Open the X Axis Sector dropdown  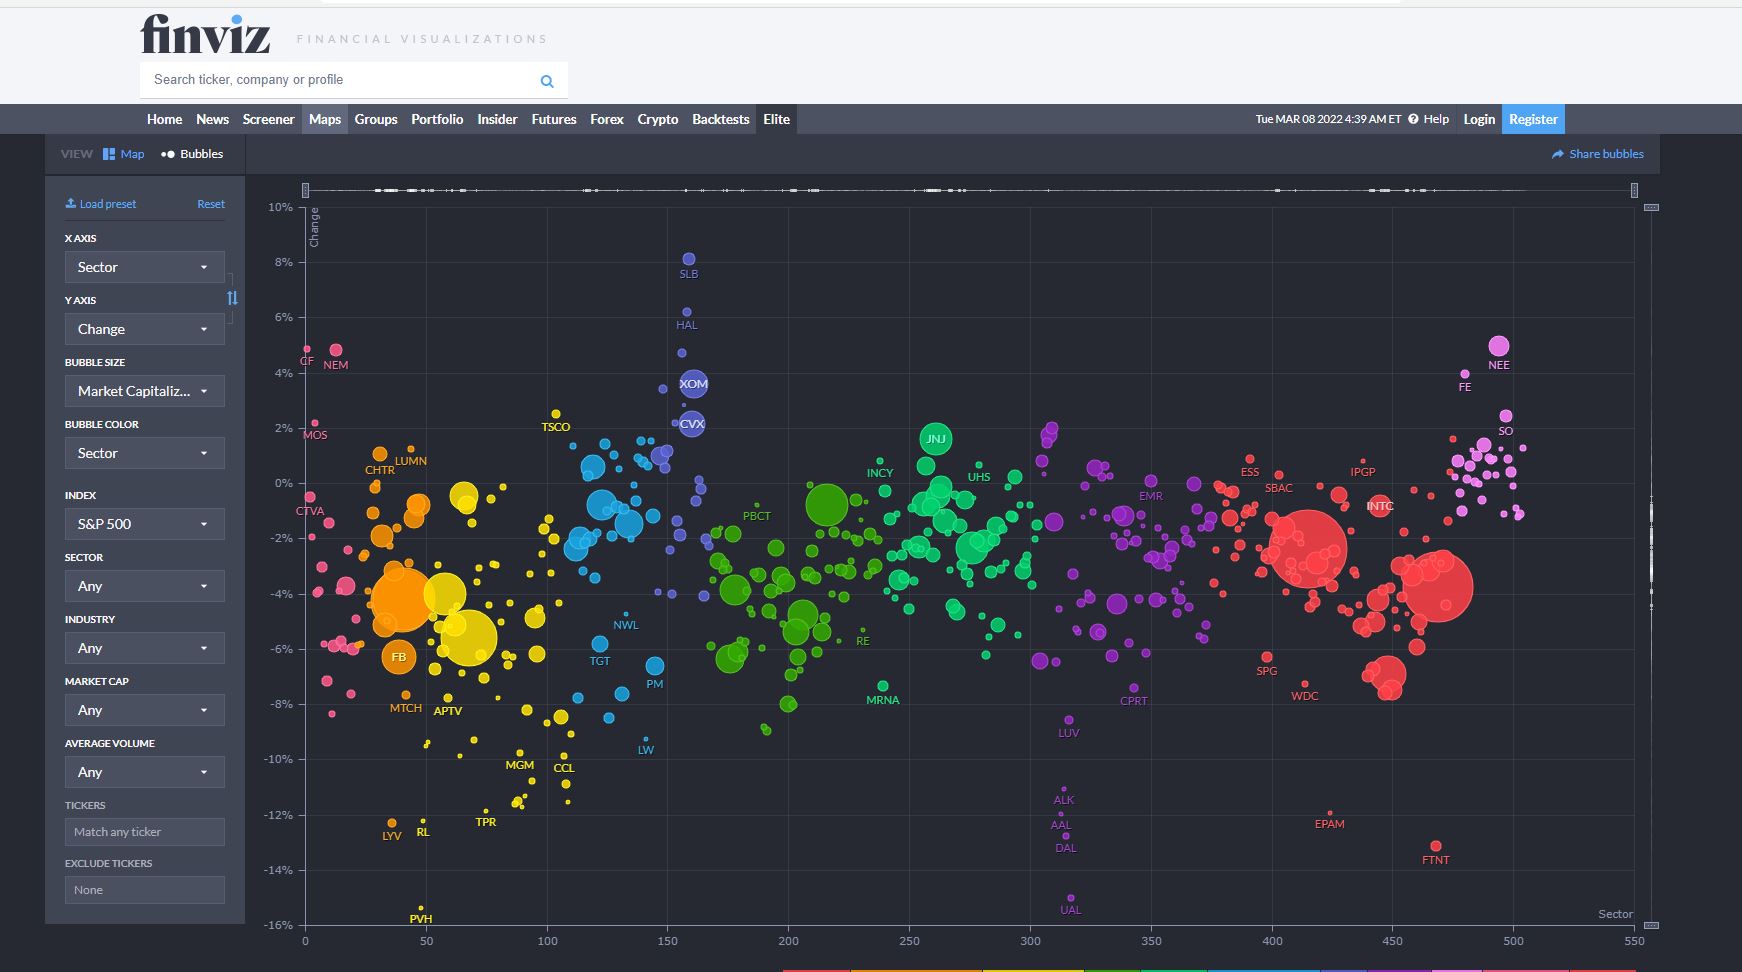pos(145,267)
